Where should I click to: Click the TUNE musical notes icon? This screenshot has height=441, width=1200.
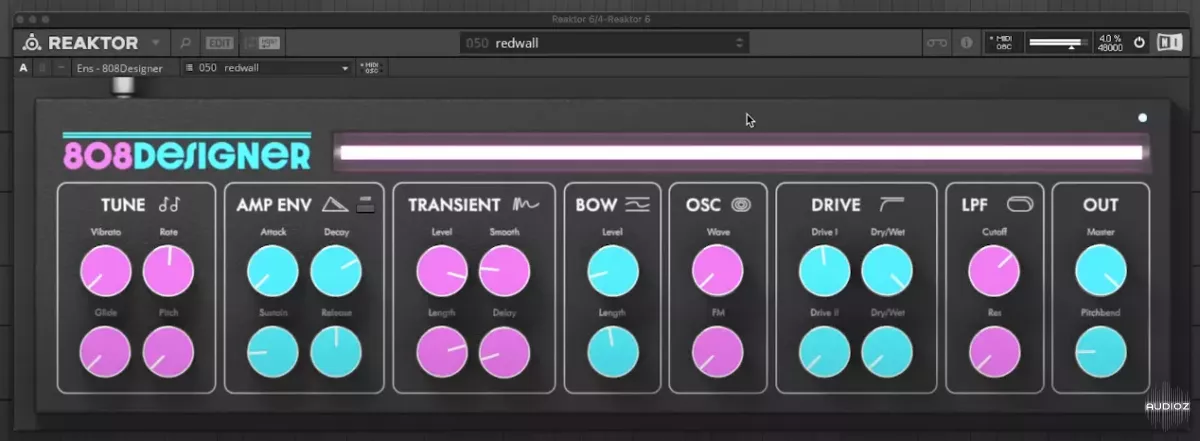170,205
